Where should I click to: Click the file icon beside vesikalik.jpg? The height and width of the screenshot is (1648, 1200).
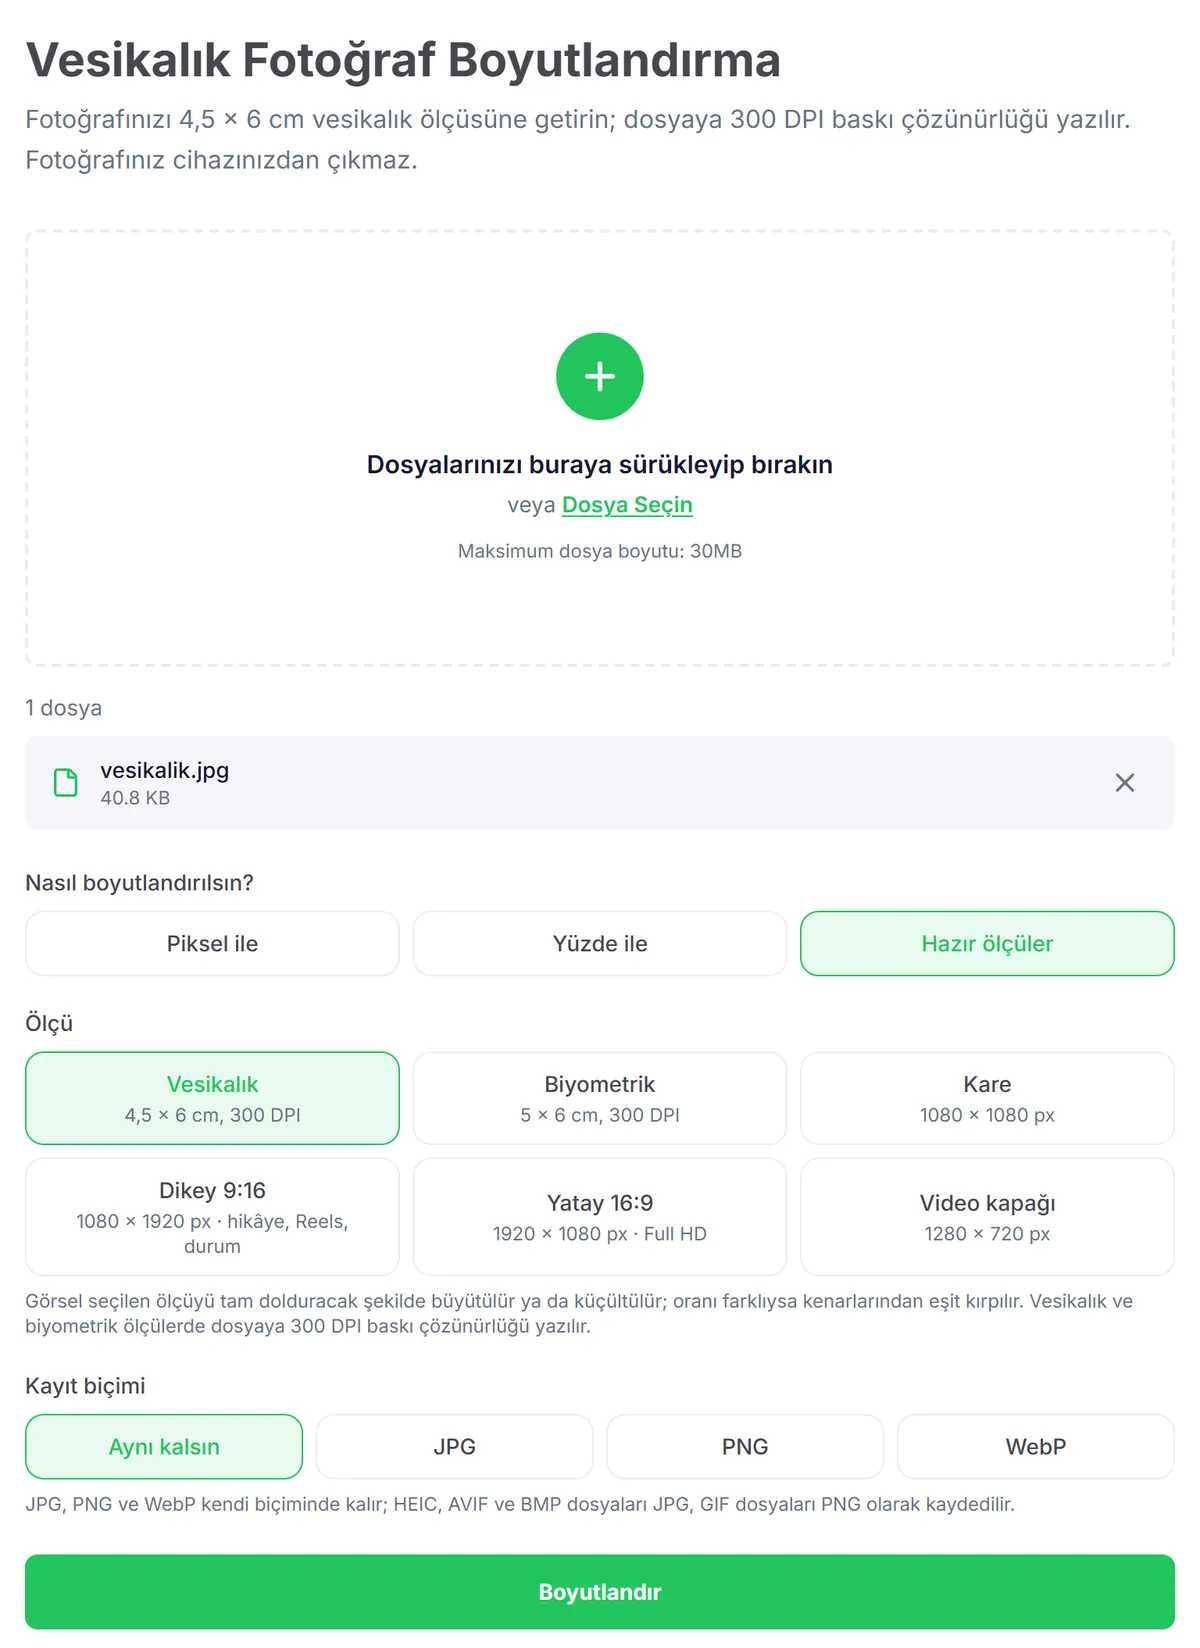(66, 783)
